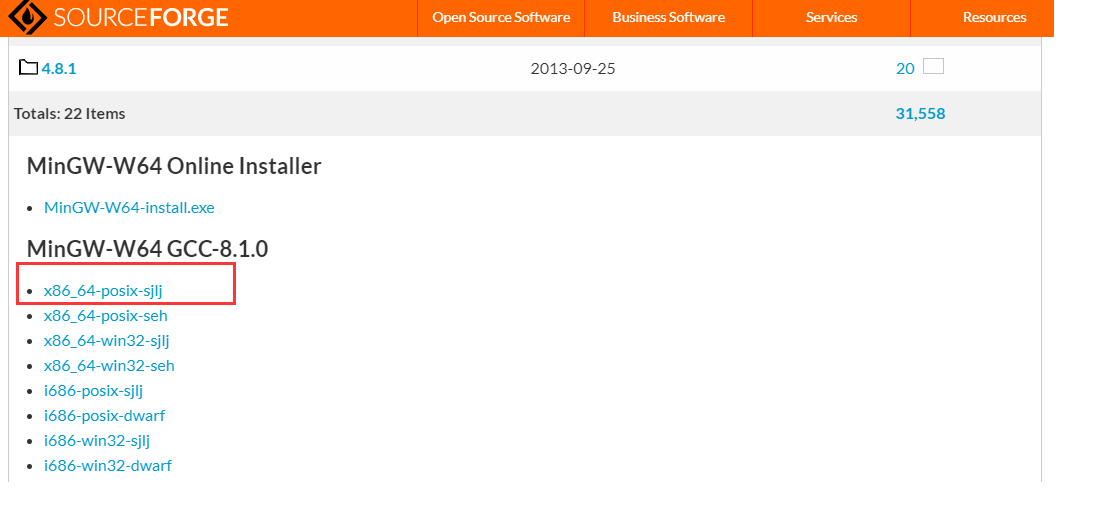Click the 31,558 total downloads link
Image resolution: width=1095 pixels, height=530 pixels.
click(x=920, y=113)
